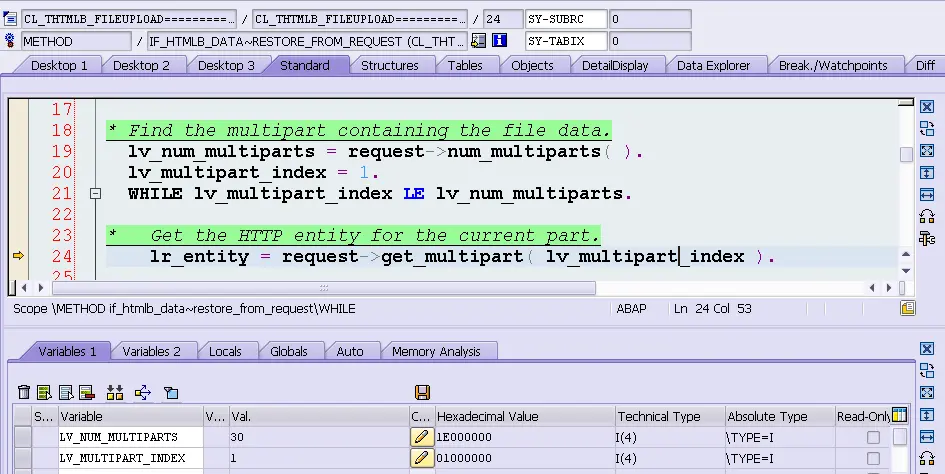Click the blue method gear icon
The image size is (945, 474).
10,40
